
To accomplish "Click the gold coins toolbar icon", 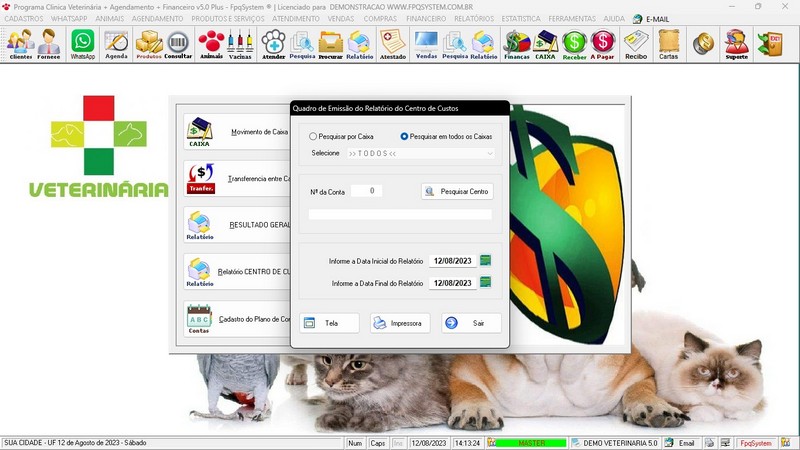I will click(x=704, y=44).
